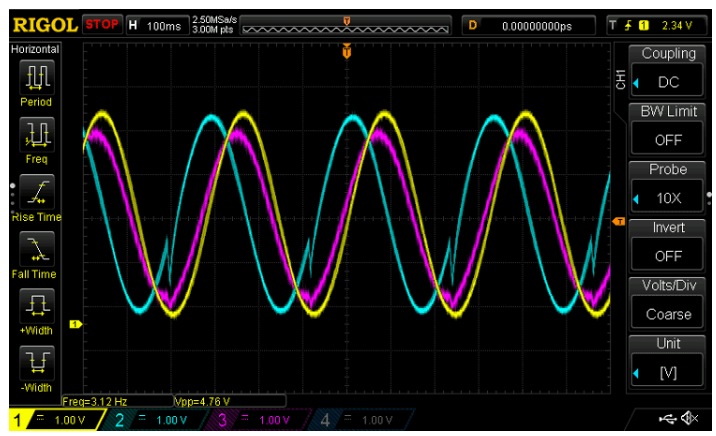Click the orange trigger position marker at top
The image size is (716, 436).
click(x=347, y=51)
